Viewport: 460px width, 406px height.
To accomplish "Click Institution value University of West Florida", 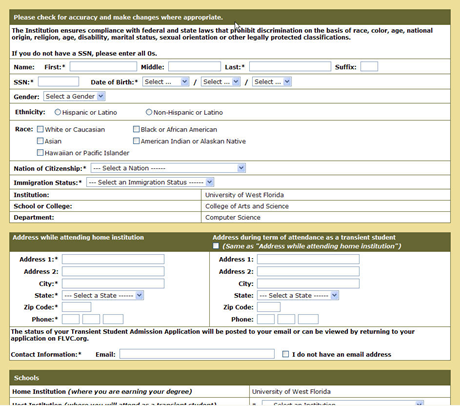I will click(x=245, y=195).
